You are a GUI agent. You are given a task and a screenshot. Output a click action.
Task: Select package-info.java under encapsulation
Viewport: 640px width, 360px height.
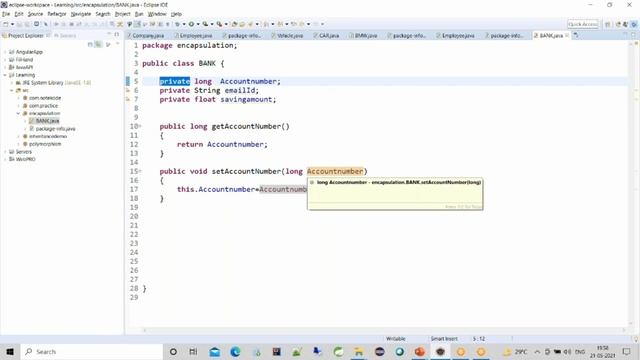pyautogui.click(x=52, y=129)
